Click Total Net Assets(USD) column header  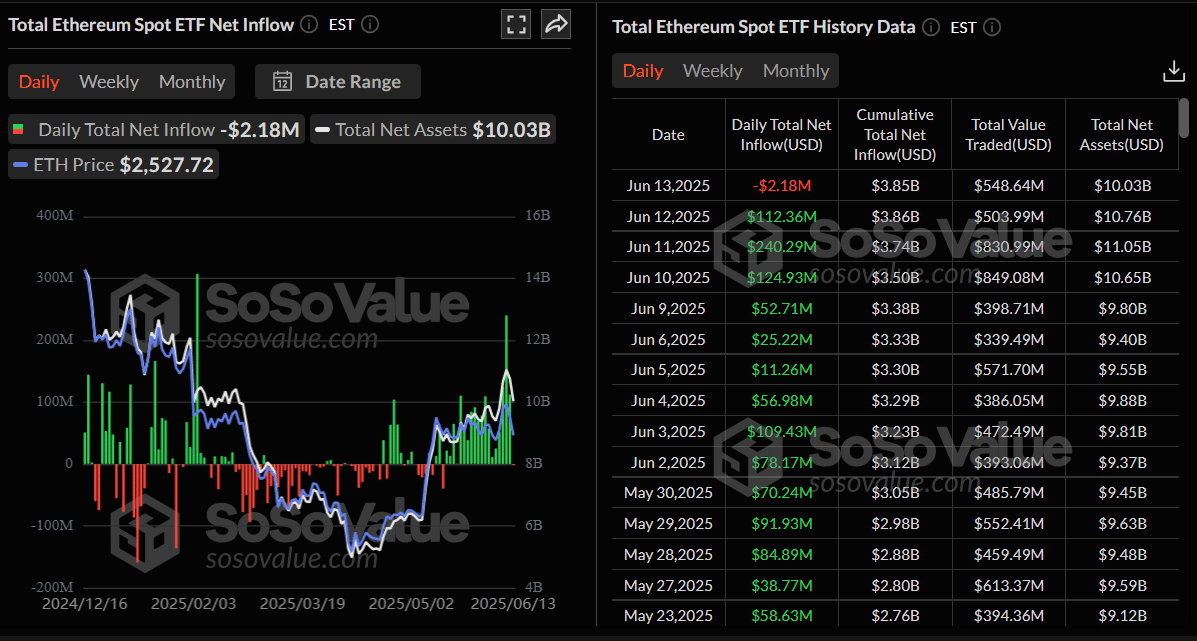[1121, 135]
